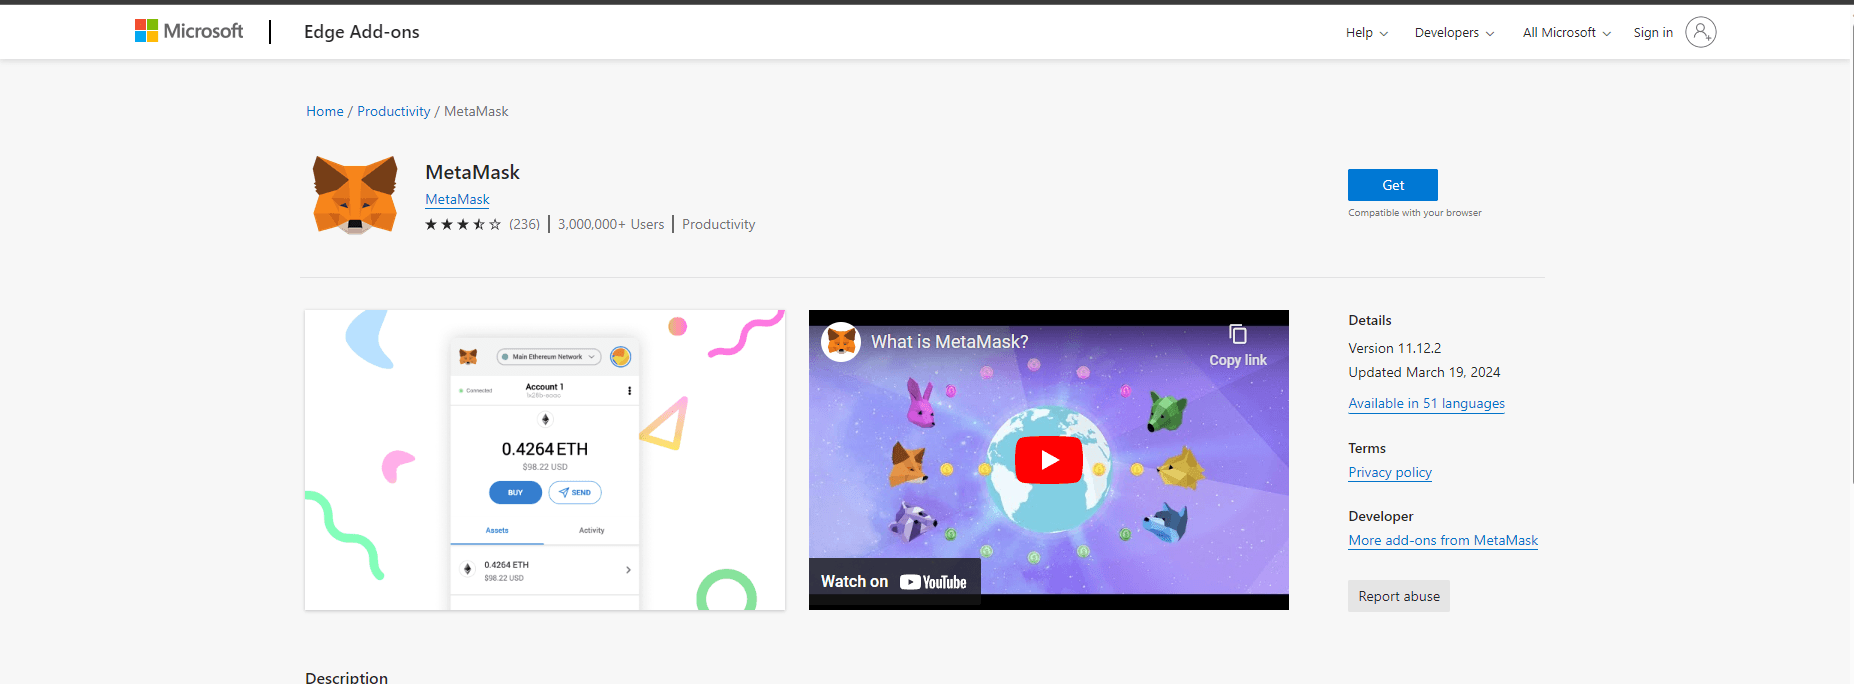The height and width of the screenshot is (684, 1854).
Task: Click the Productivity category label
Action: 719,224
